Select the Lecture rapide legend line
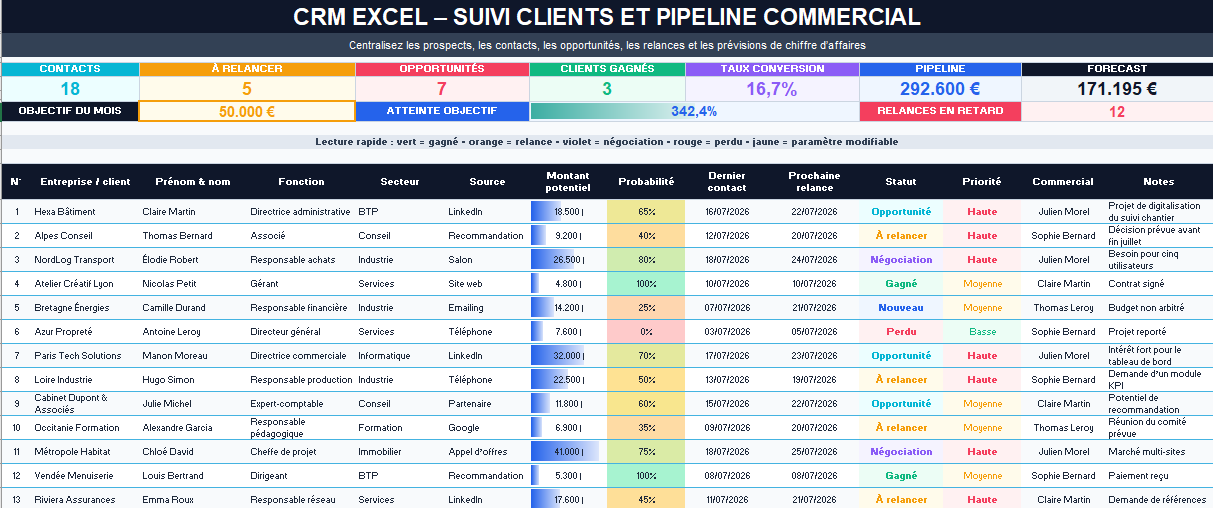1213x508 pixels. pyautogui.click(x=606, y=142)
